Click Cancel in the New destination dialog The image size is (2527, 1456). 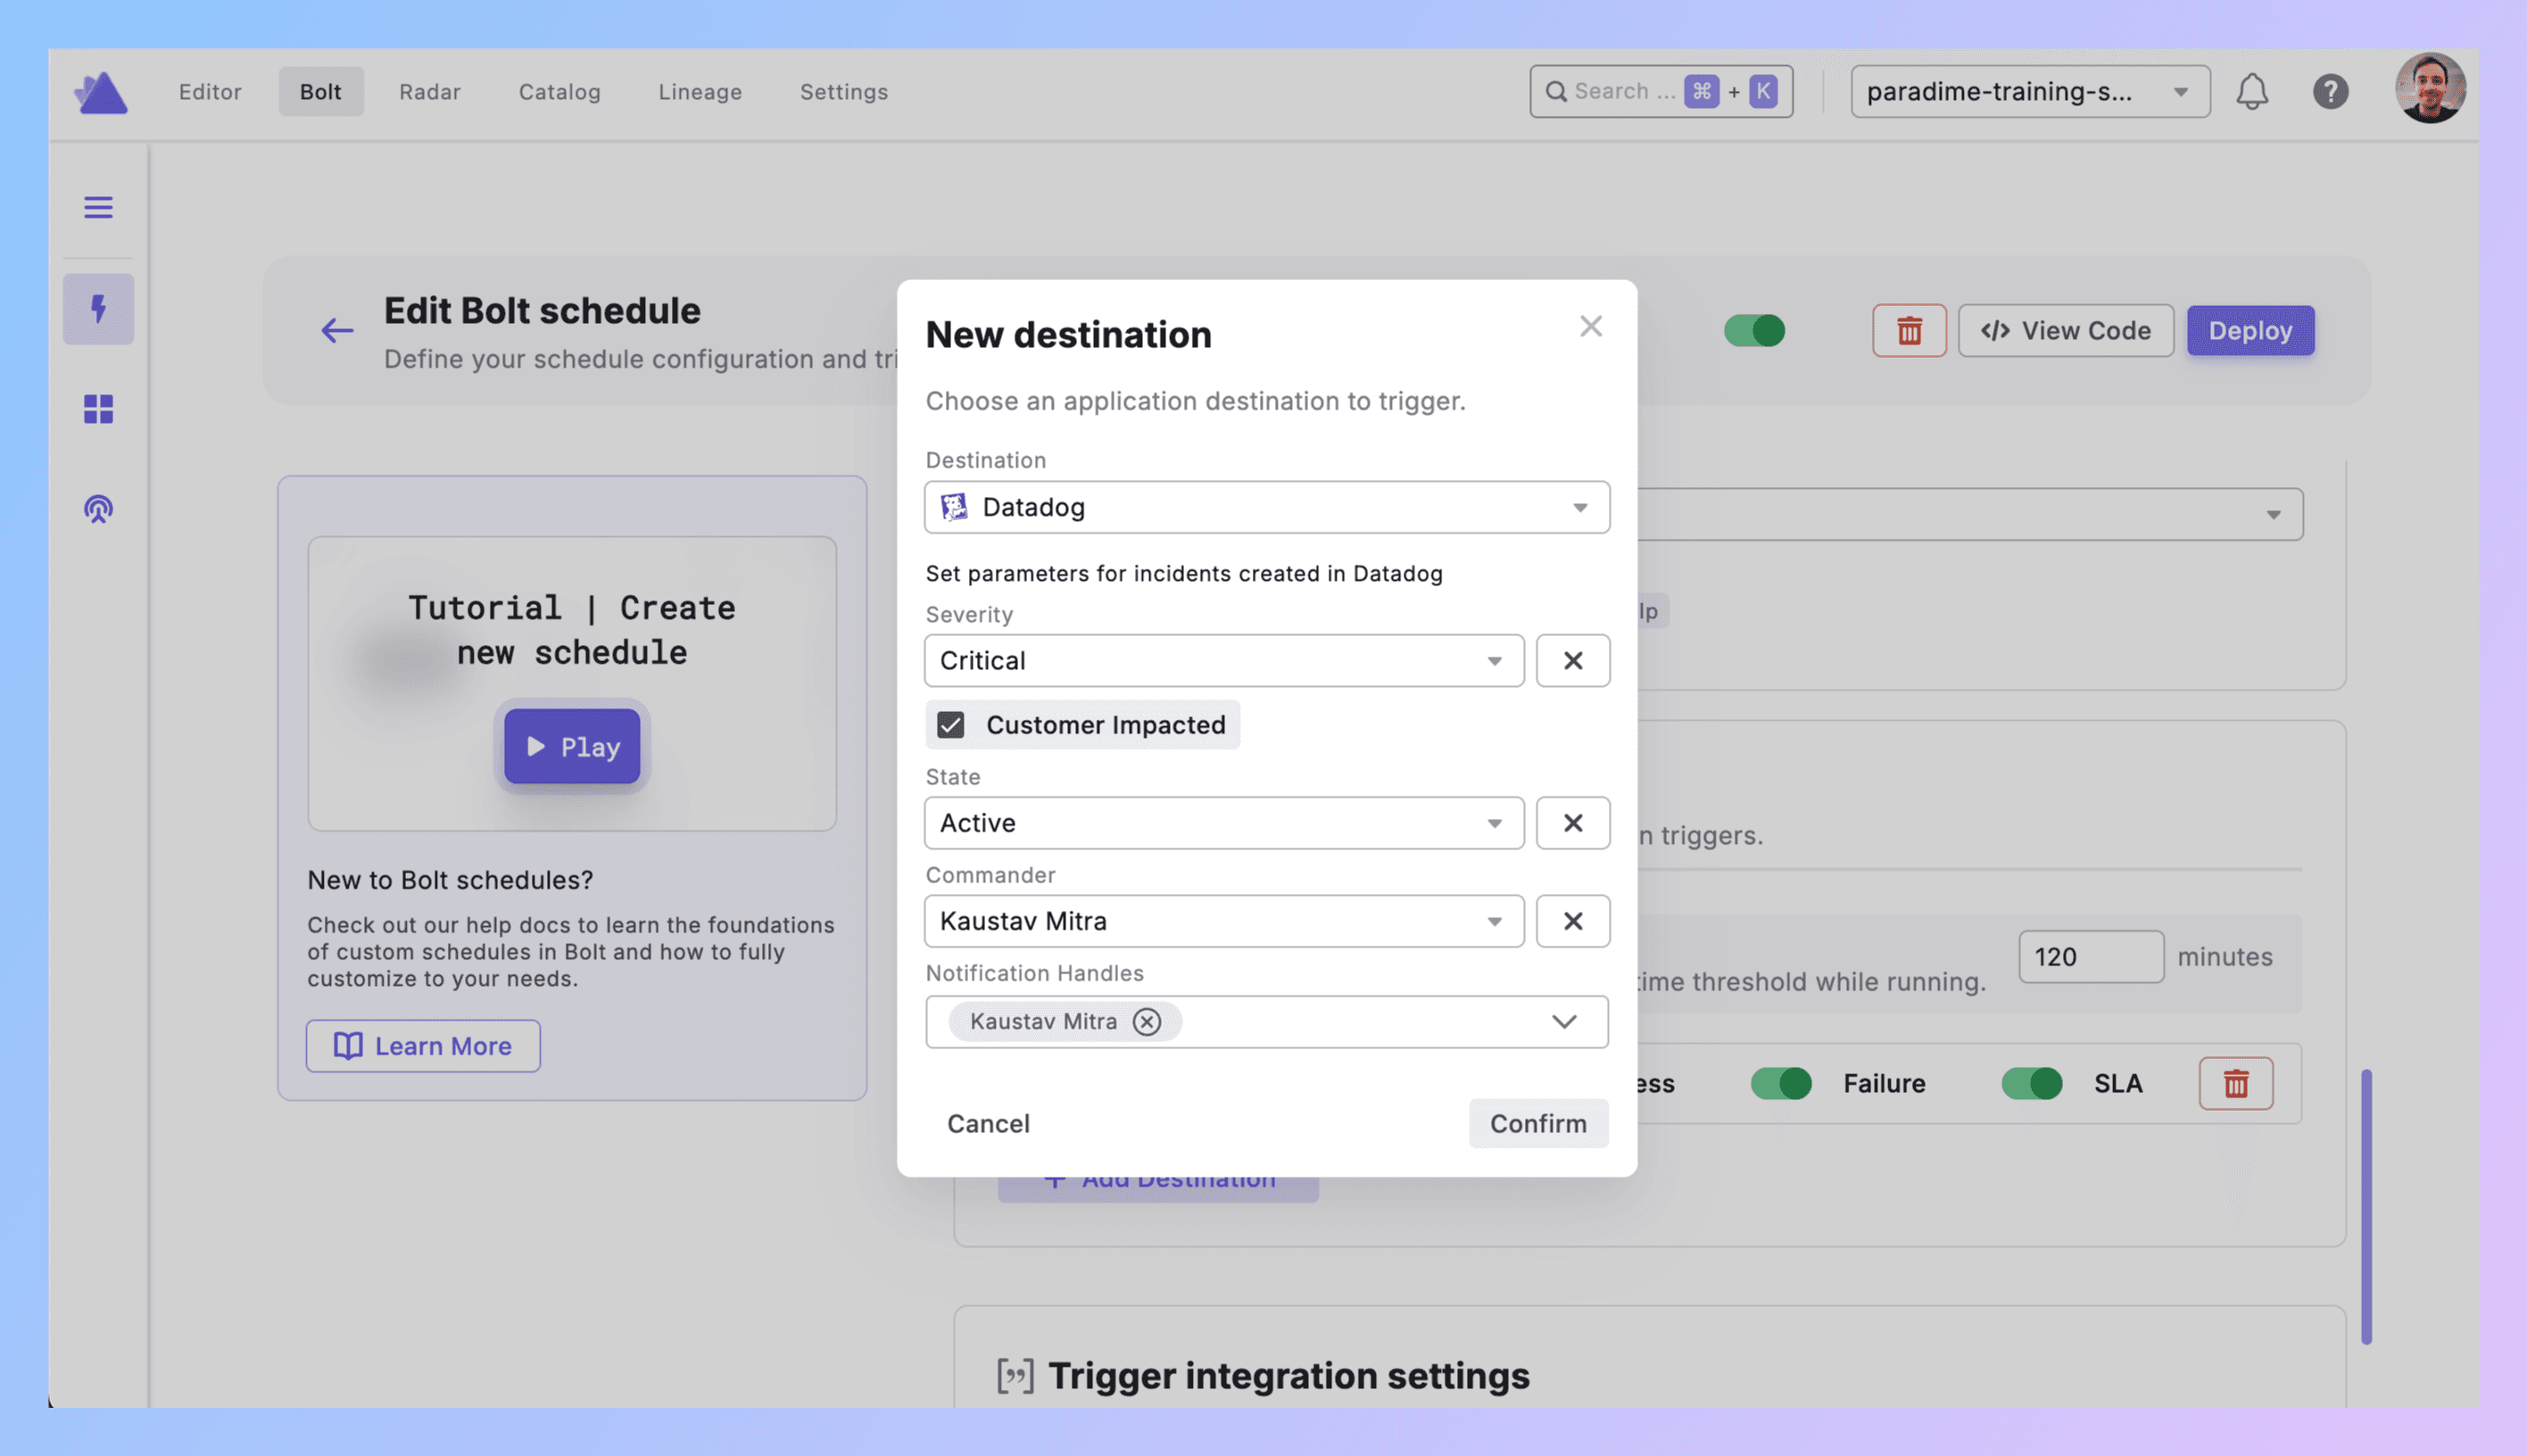(x=987, y=1123)
